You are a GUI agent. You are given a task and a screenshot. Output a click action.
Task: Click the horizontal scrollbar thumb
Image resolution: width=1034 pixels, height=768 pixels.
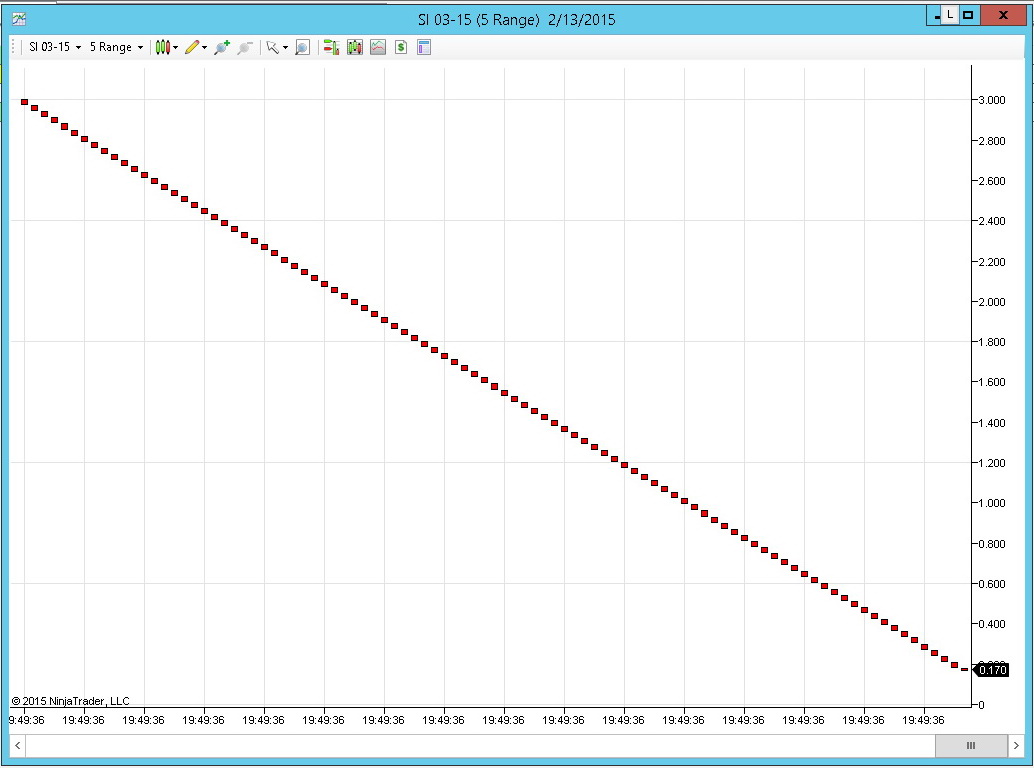click(x=971, y=746)
